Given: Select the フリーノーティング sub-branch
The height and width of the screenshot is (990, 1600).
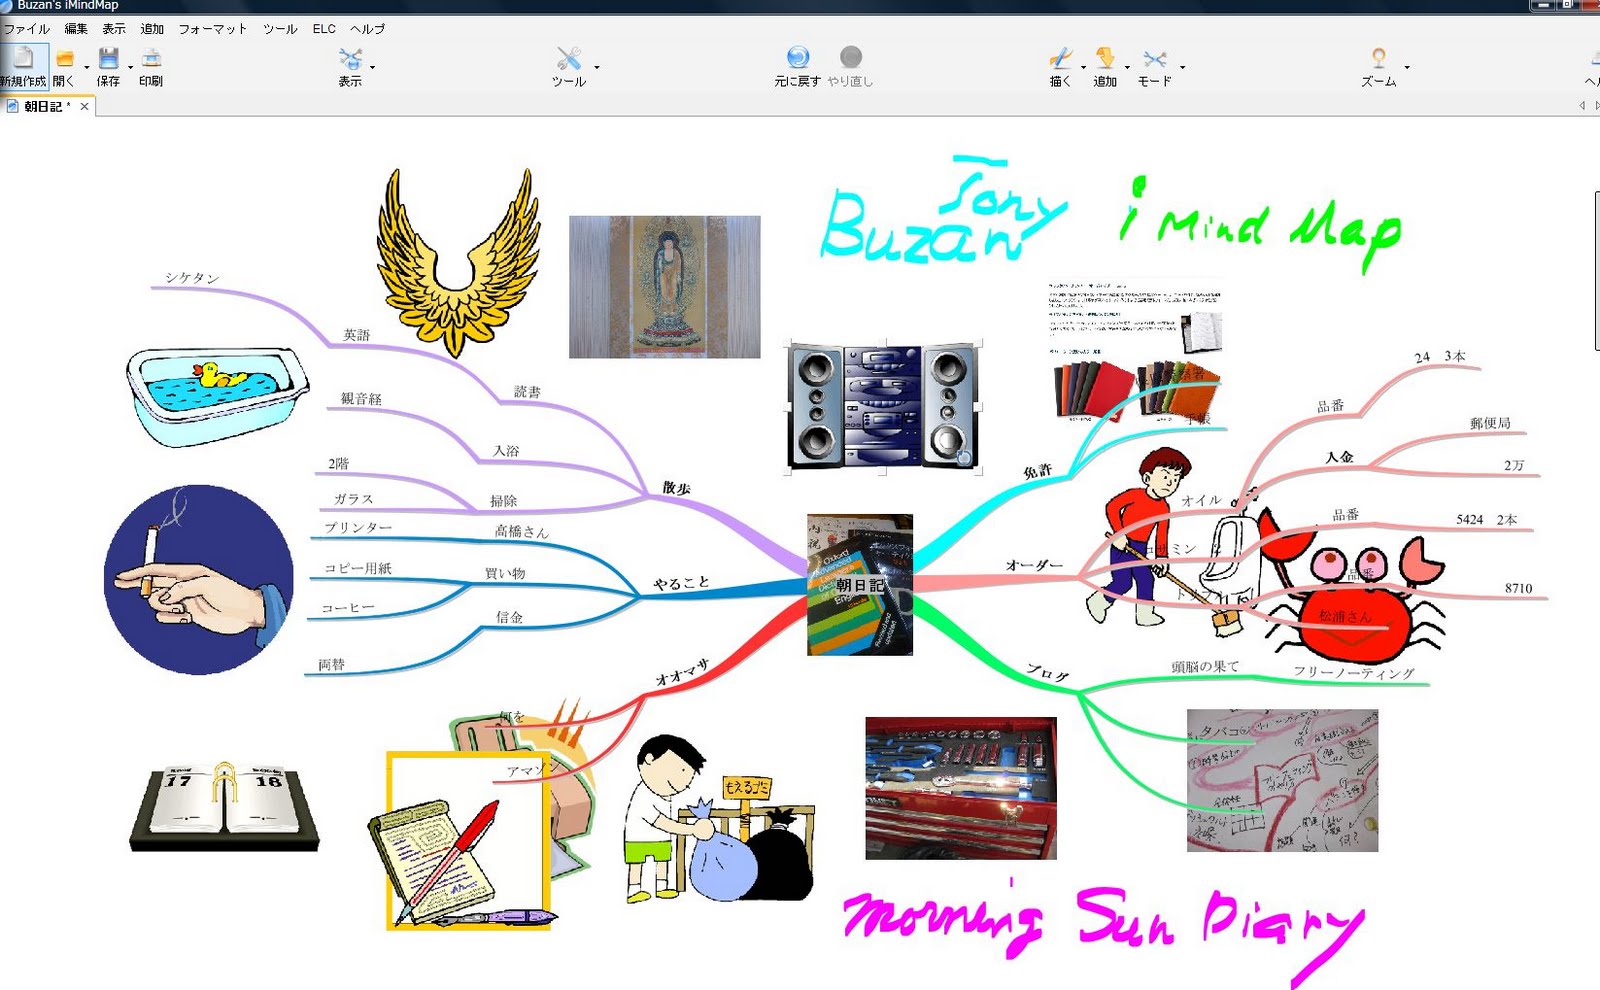Looking at the screenshot, I should click(x=1354, y=673).
